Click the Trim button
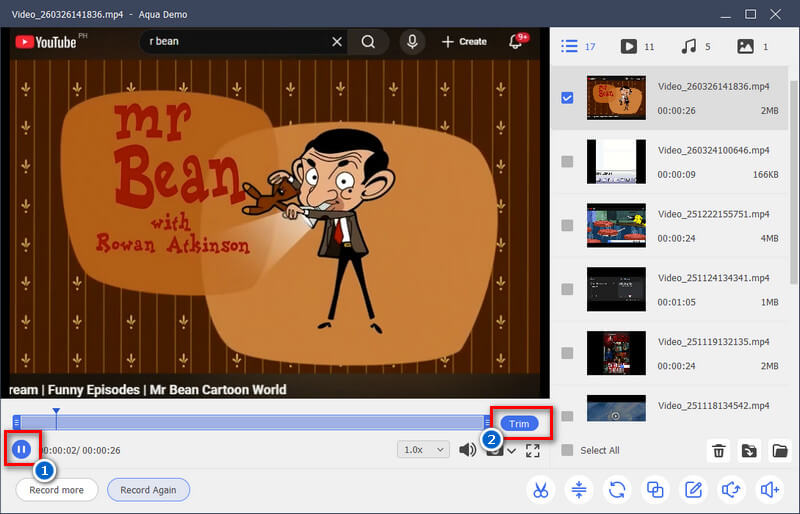800x514 pixels. (x=519, y=424)
